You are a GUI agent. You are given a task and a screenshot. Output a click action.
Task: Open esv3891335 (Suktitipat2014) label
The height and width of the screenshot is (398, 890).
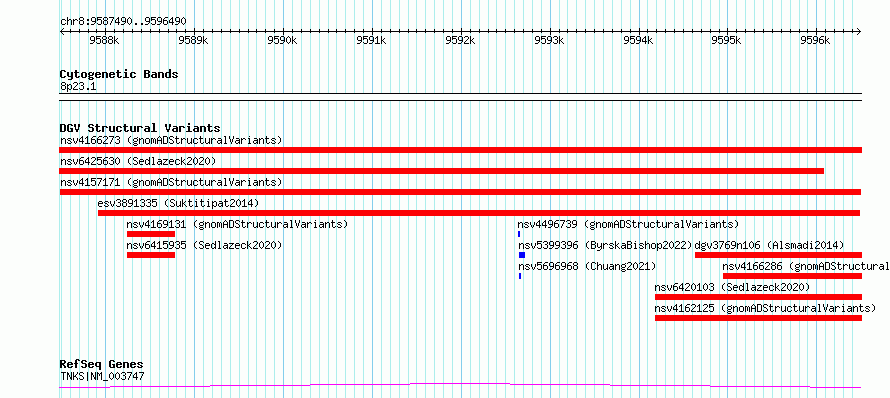[178, 203]
